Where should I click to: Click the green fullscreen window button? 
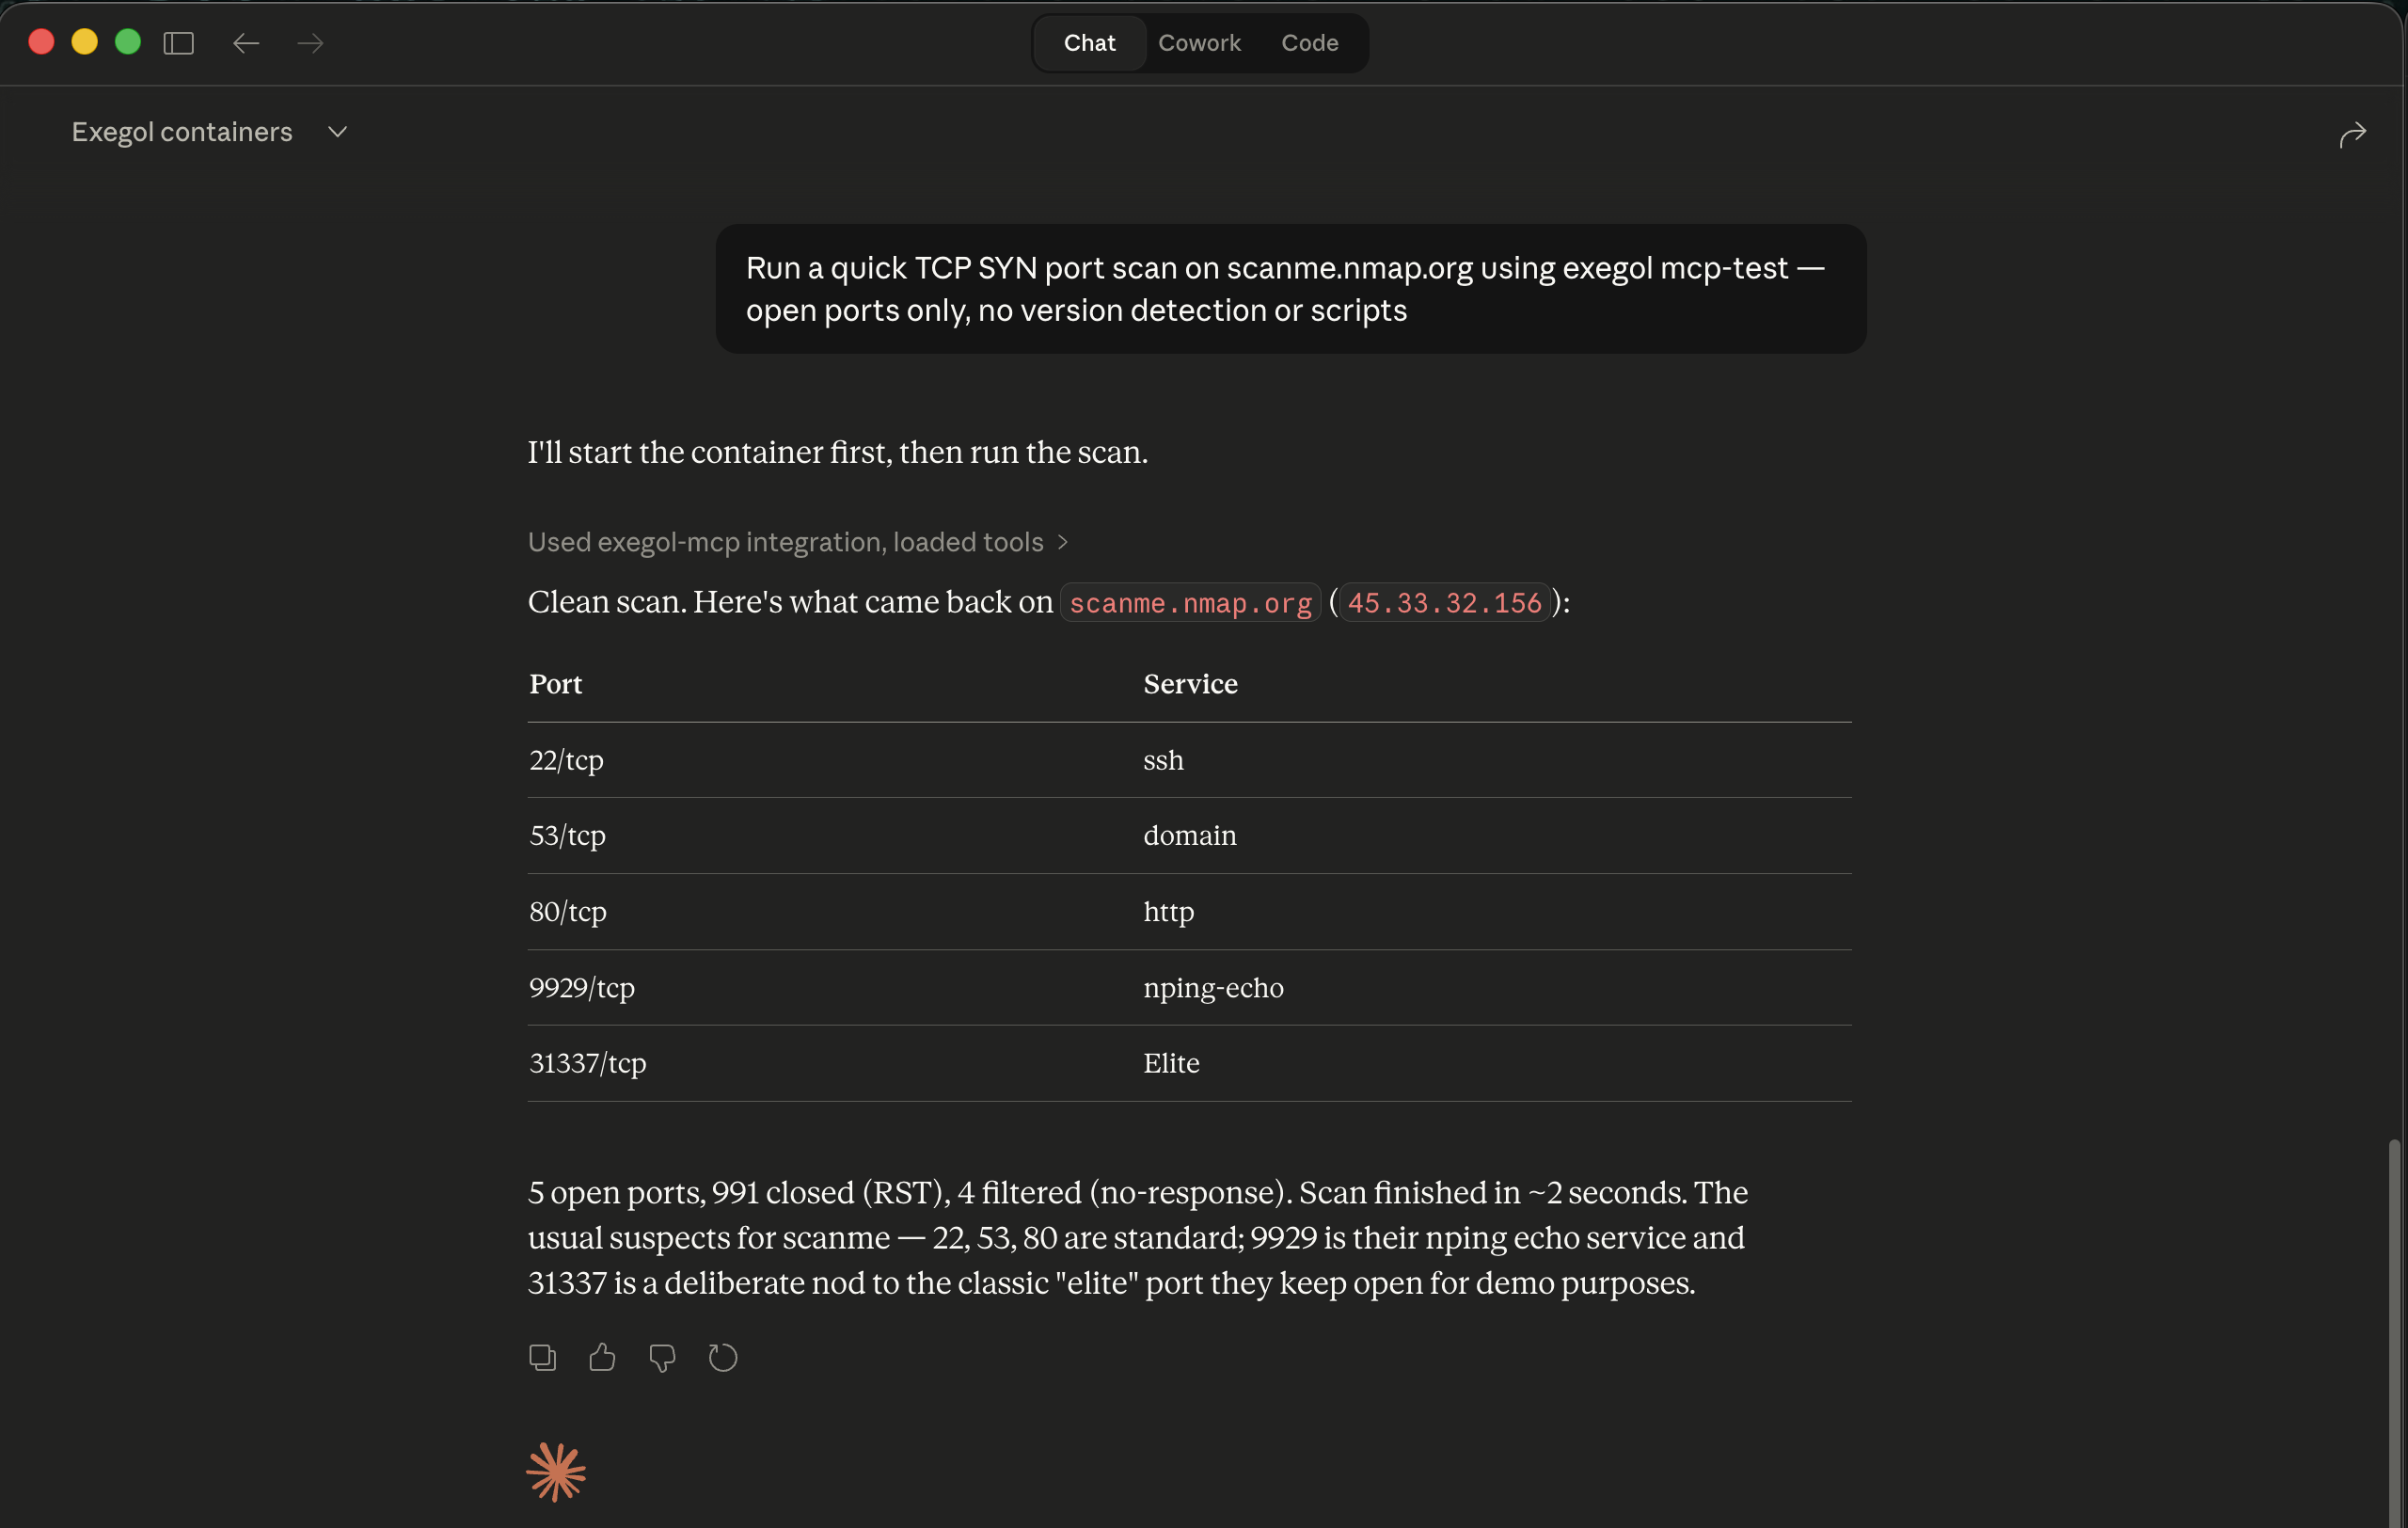(x=128, y=42)
